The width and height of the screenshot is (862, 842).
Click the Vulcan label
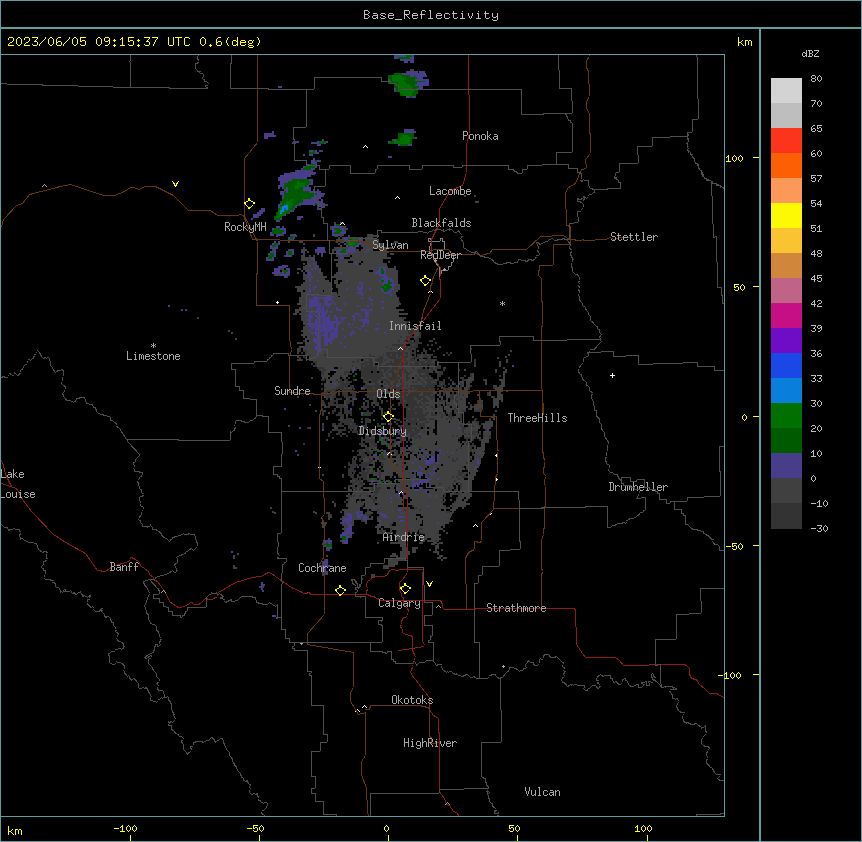[543, 792]
